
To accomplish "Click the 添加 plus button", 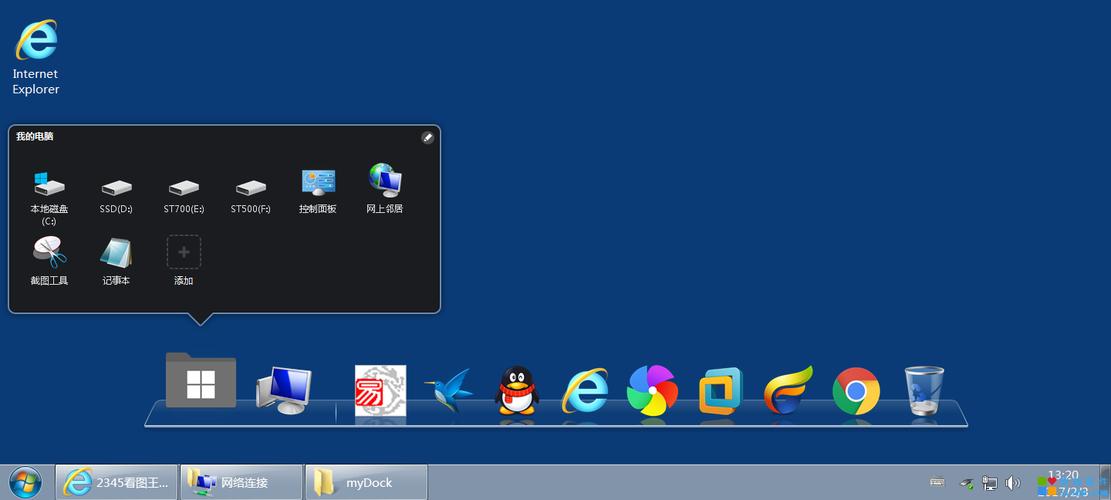I will point(184,252).
